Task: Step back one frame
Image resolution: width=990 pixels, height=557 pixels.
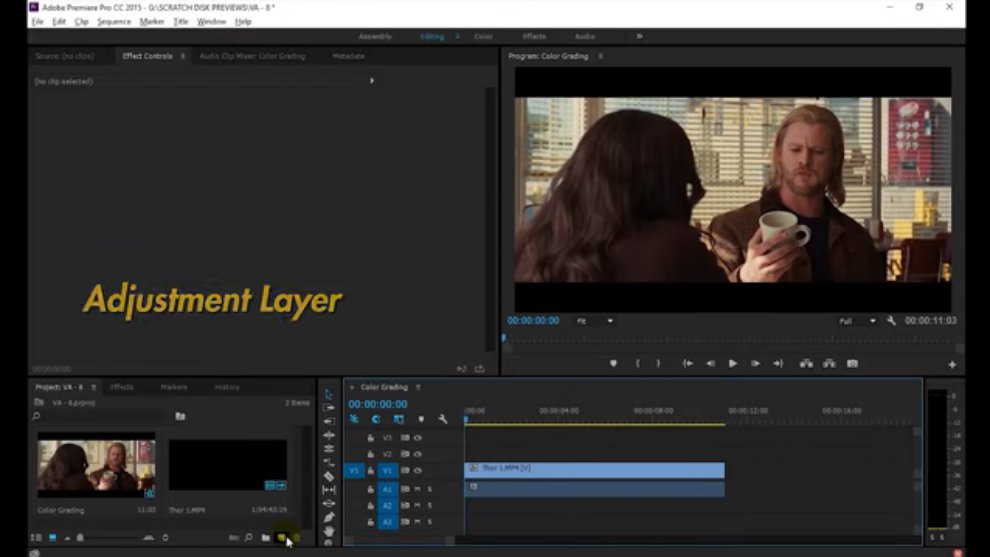Action: (710, 364)
